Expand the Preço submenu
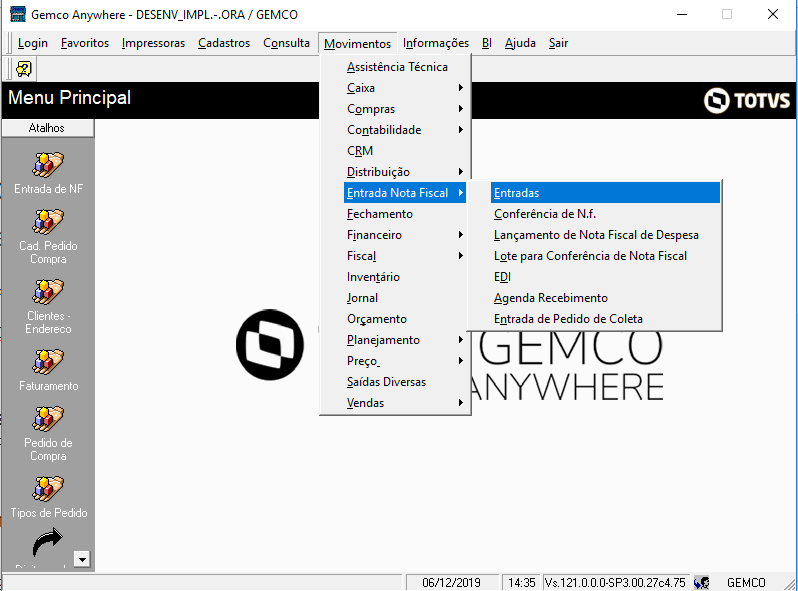 coord(405,360)
